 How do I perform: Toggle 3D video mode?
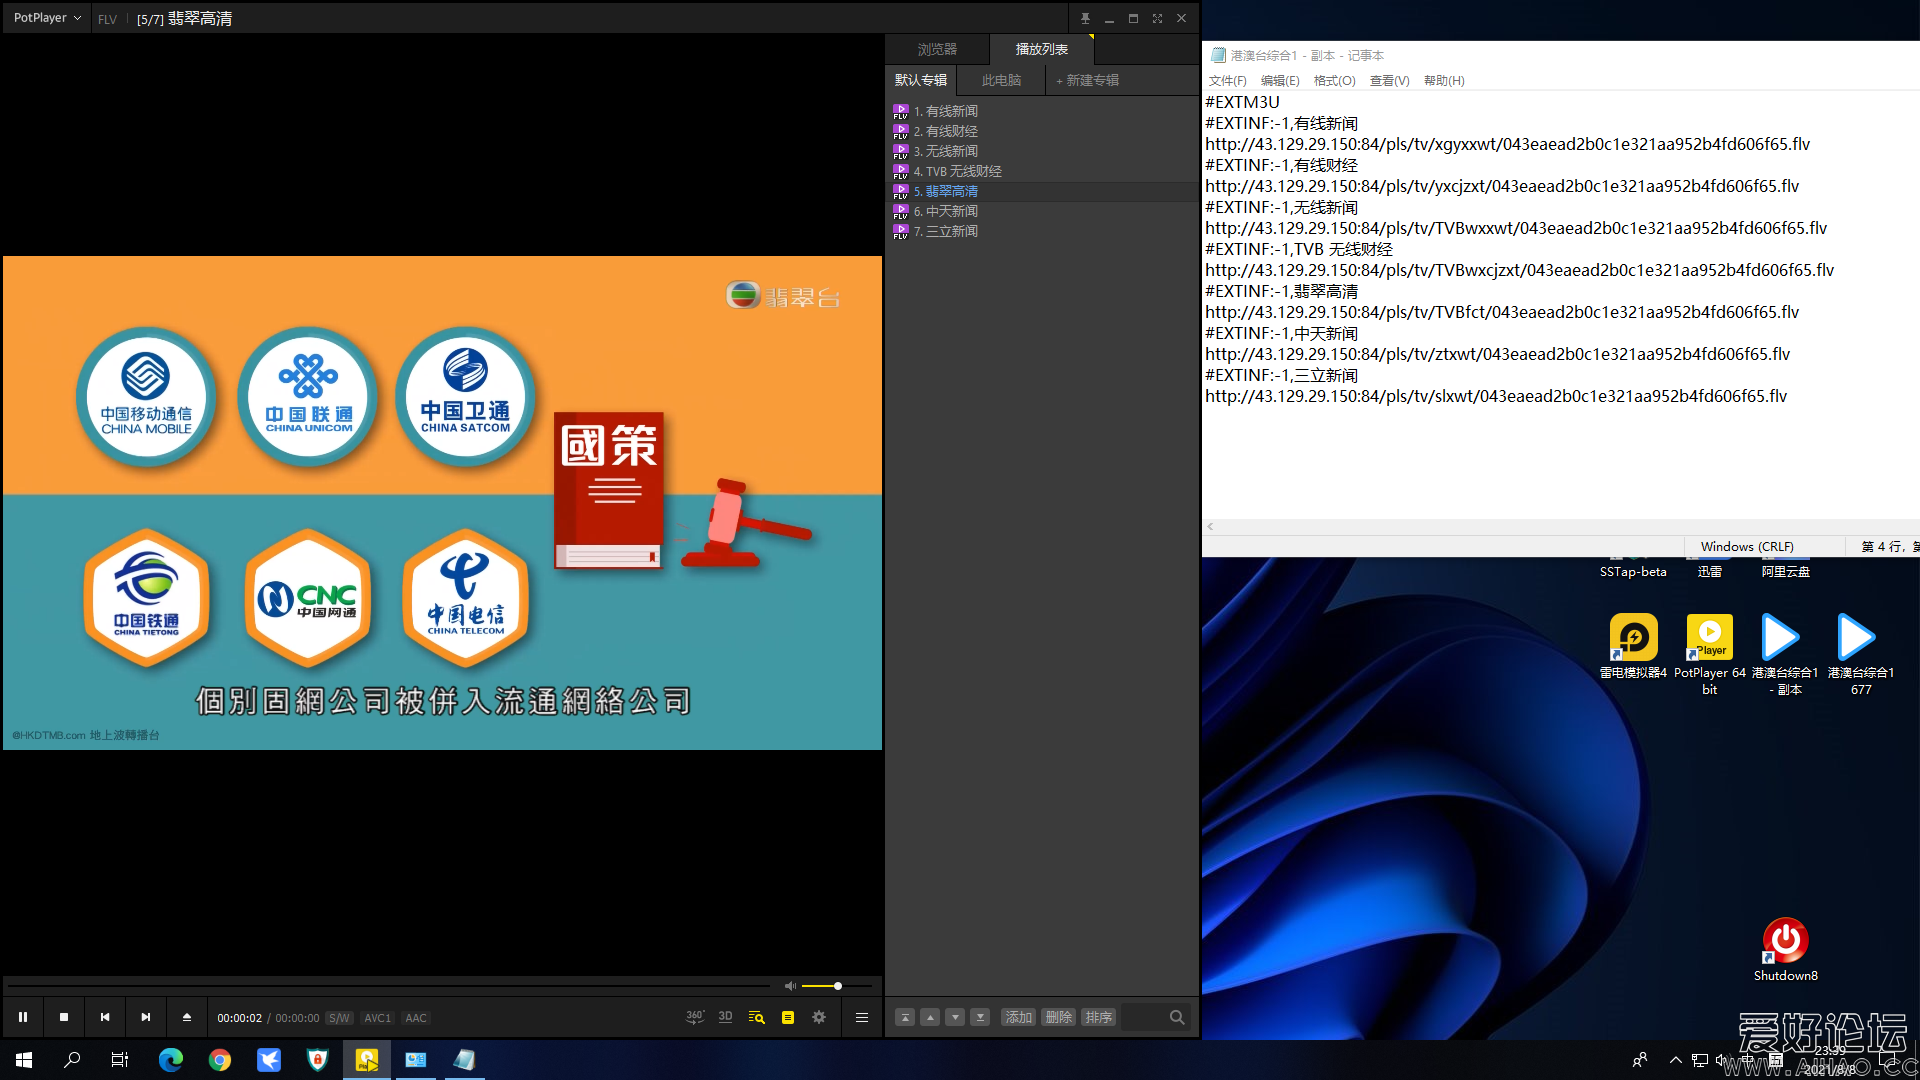tap(725, 1017)
